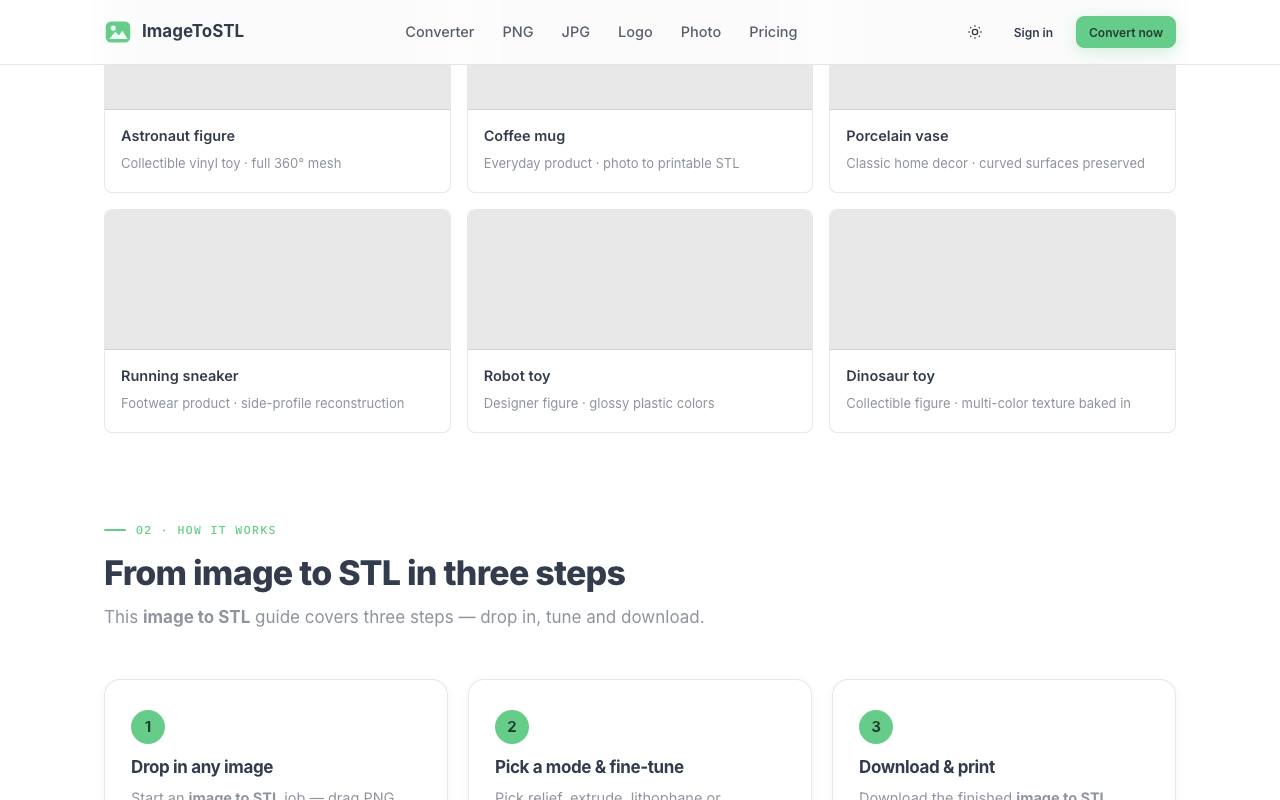Click the '02 · HOW IT WORKS' section label
1280x800 pixels.
[206, 530]
